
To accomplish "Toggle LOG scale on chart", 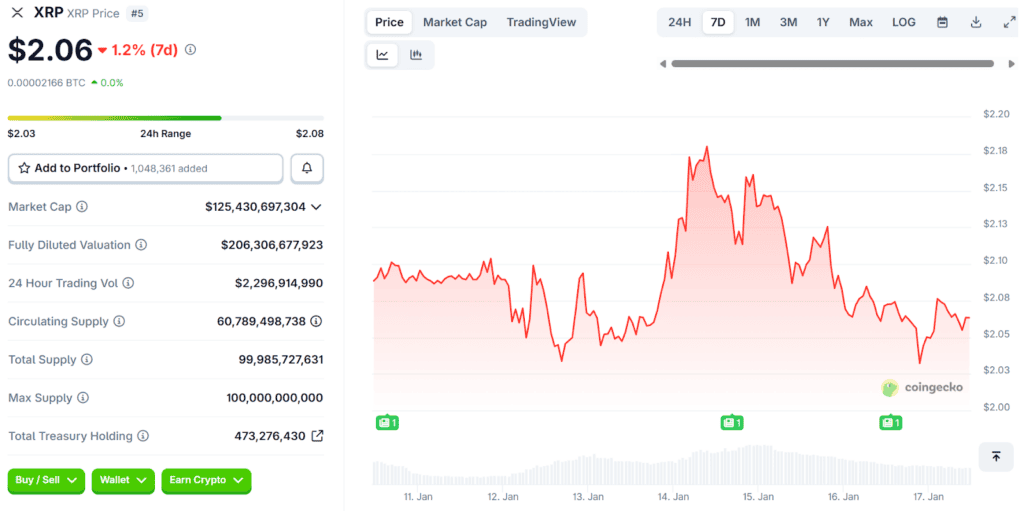I will (x=903, y=22).
